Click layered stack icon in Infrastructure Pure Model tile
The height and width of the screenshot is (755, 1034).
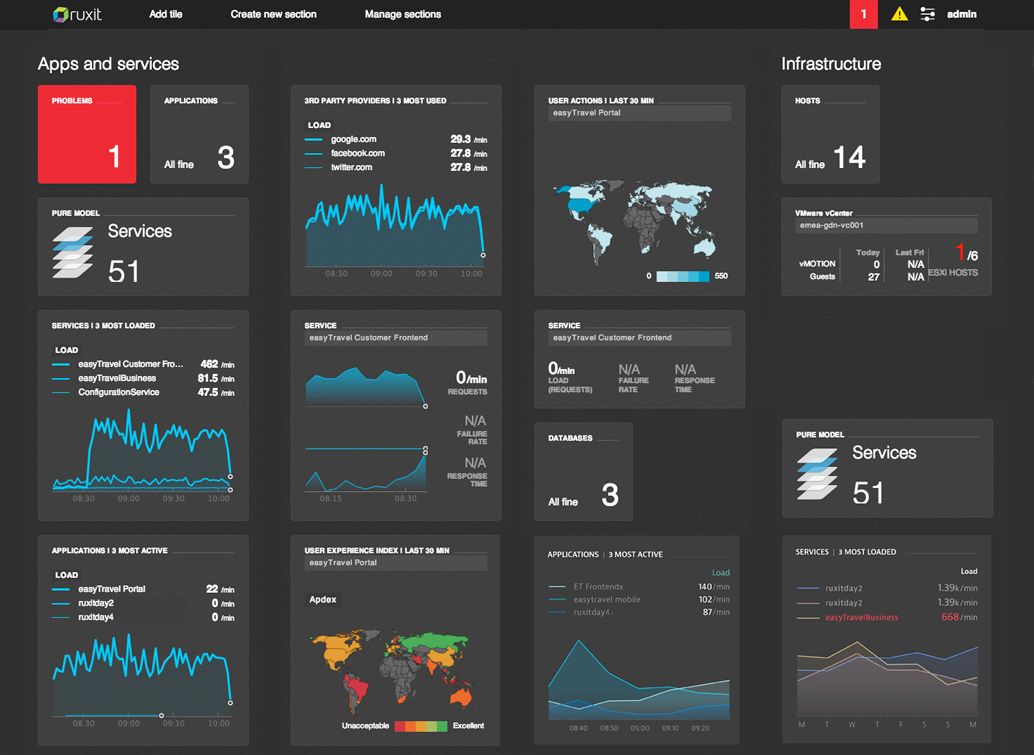(x=817, y=473)
